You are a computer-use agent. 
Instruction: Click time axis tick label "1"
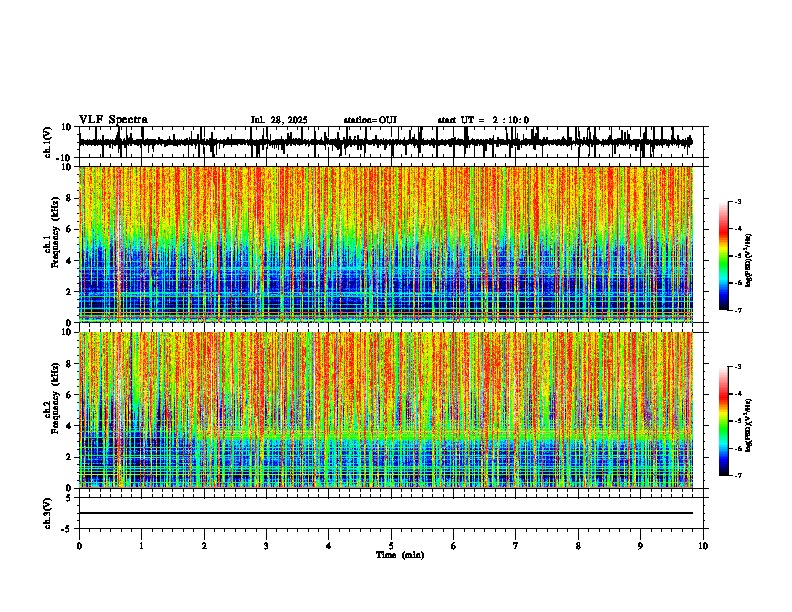coord(141,546)
